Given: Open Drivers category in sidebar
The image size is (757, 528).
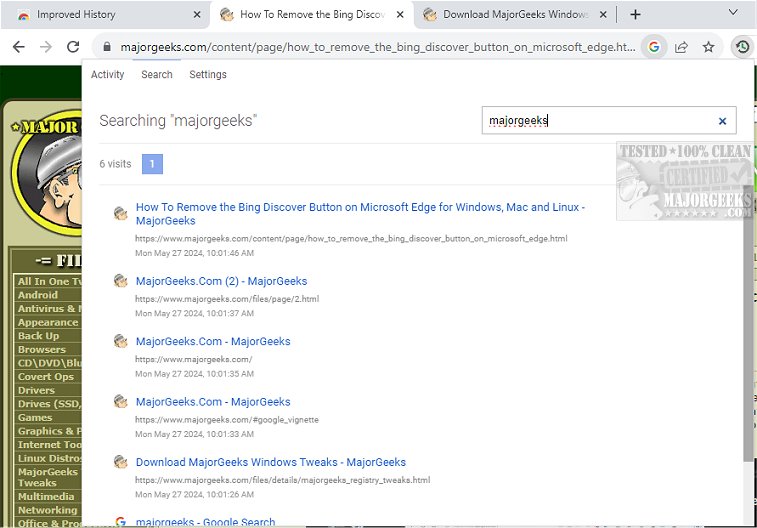Looking at the screenshot, I should [x=36, y=390].
